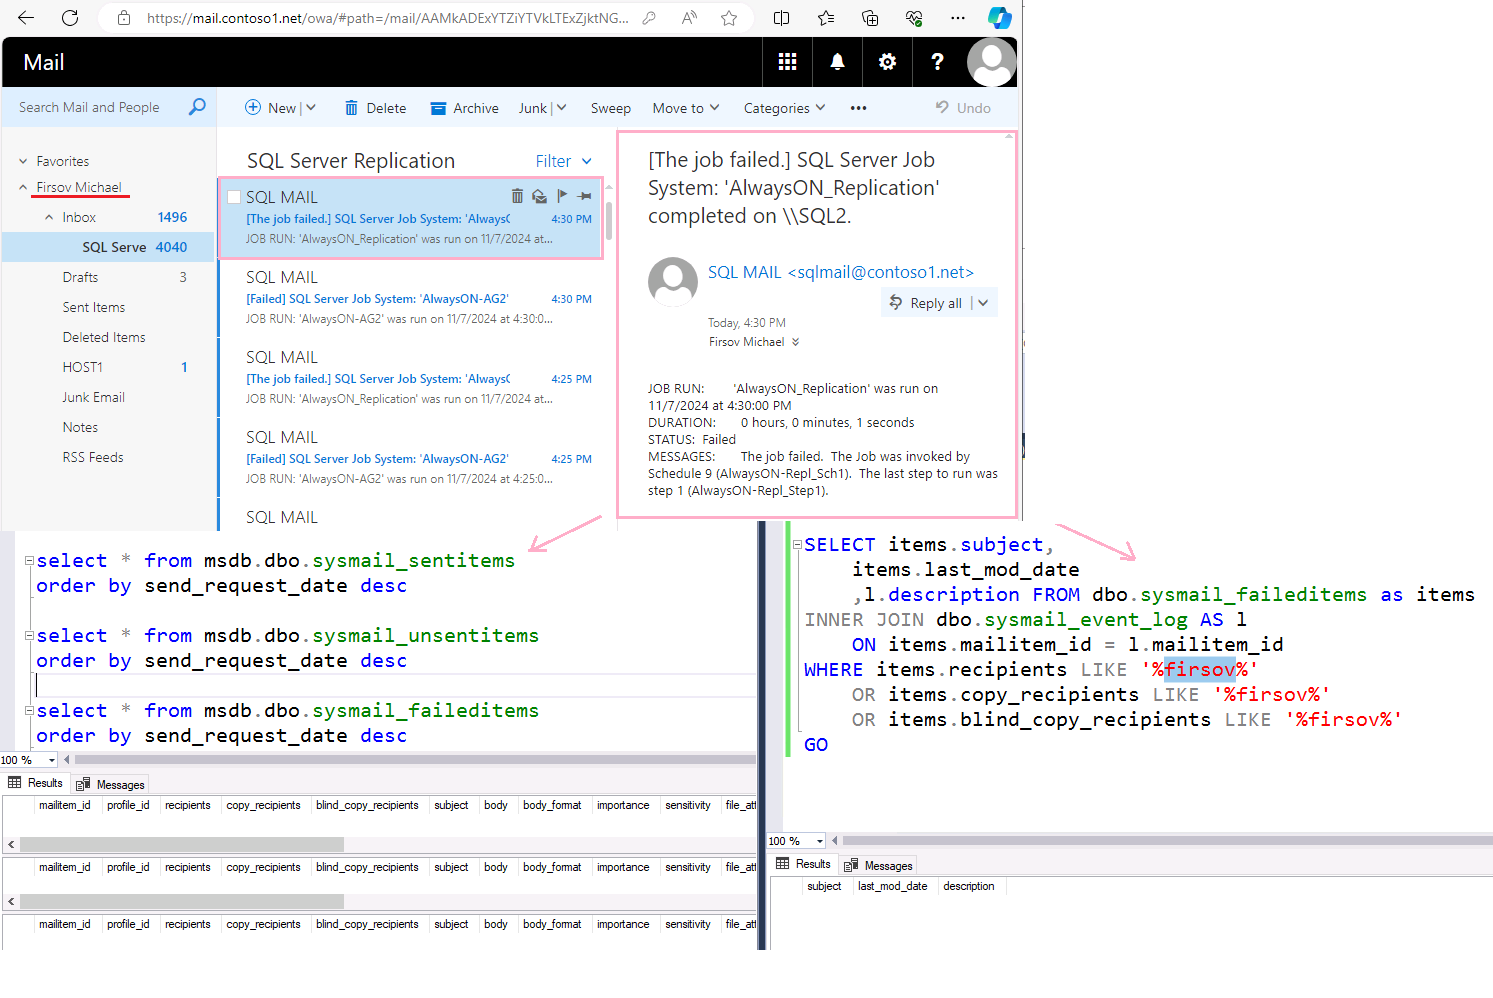
Task: Click the browser address bar URL
Action: pos(388,18)
